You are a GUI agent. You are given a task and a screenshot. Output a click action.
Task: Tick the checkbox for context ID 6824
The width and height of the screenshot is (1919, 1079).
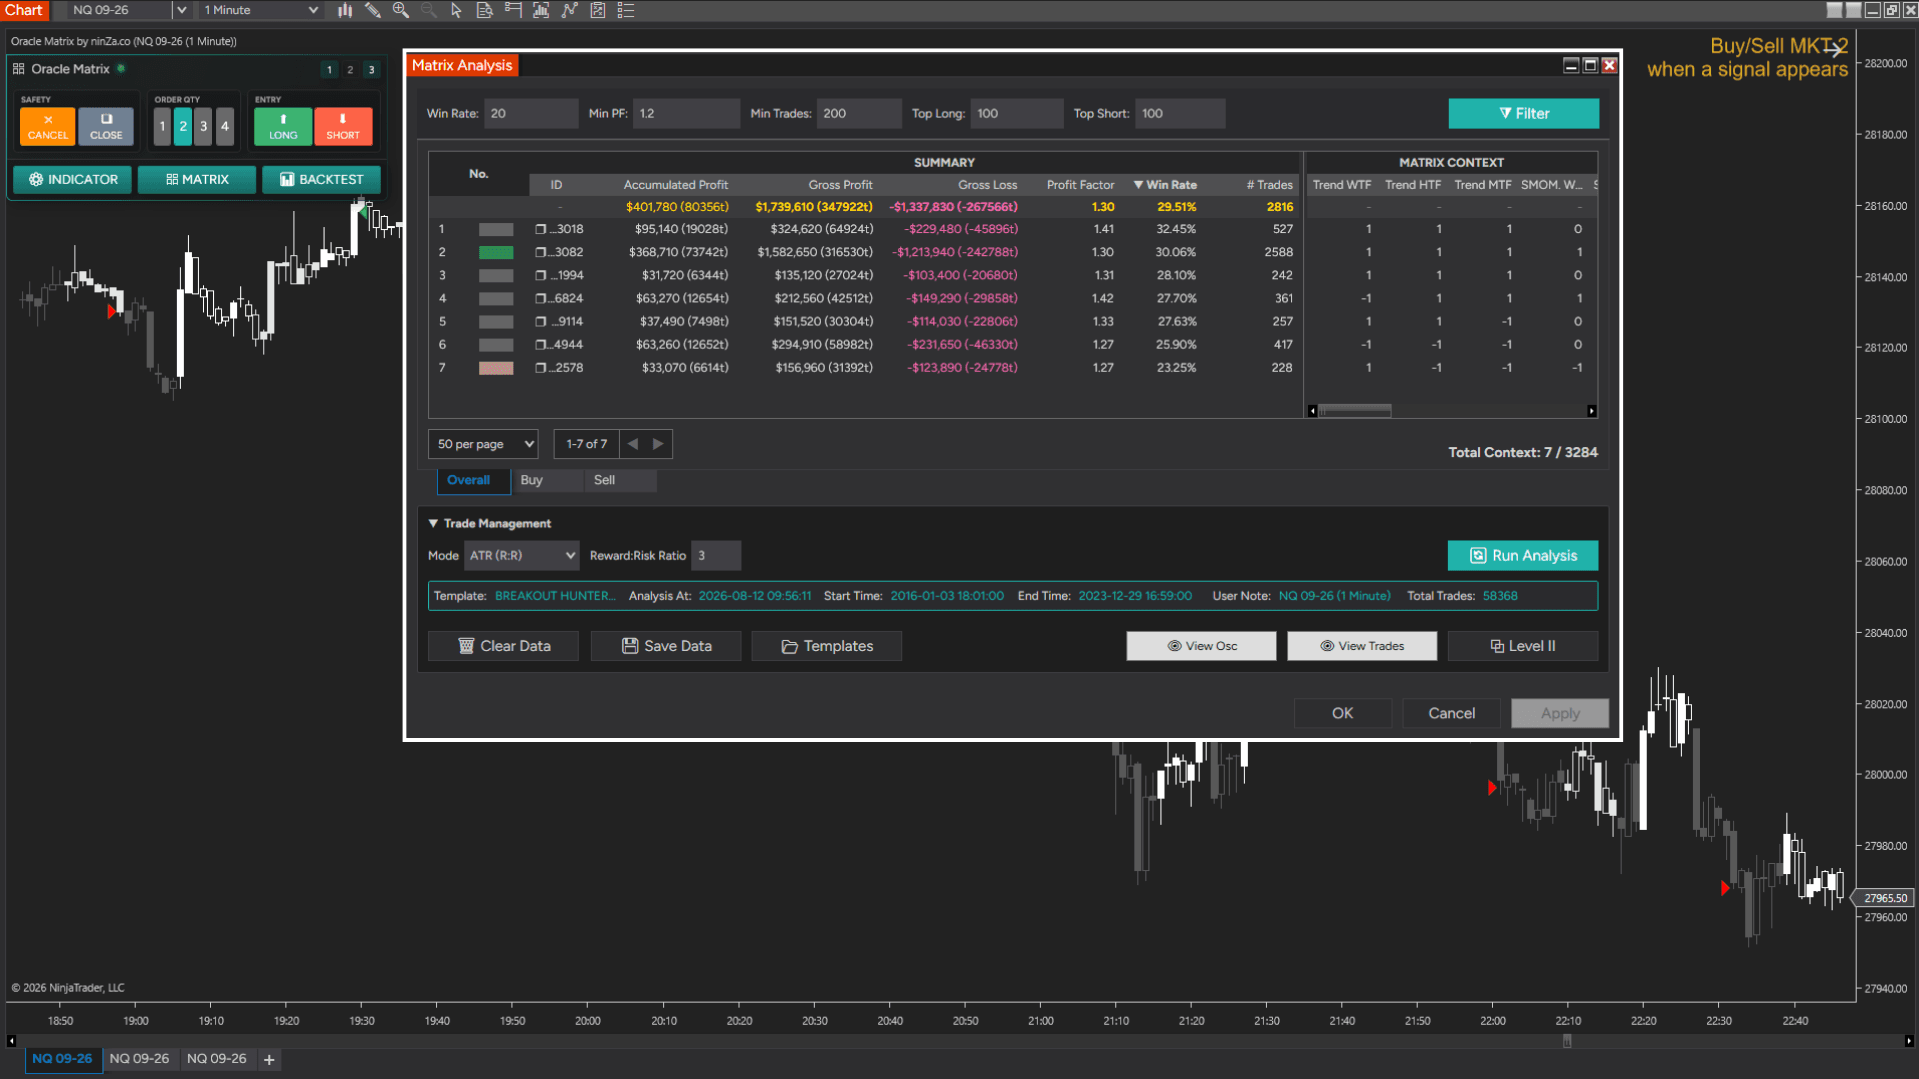(x=541, y=298)
